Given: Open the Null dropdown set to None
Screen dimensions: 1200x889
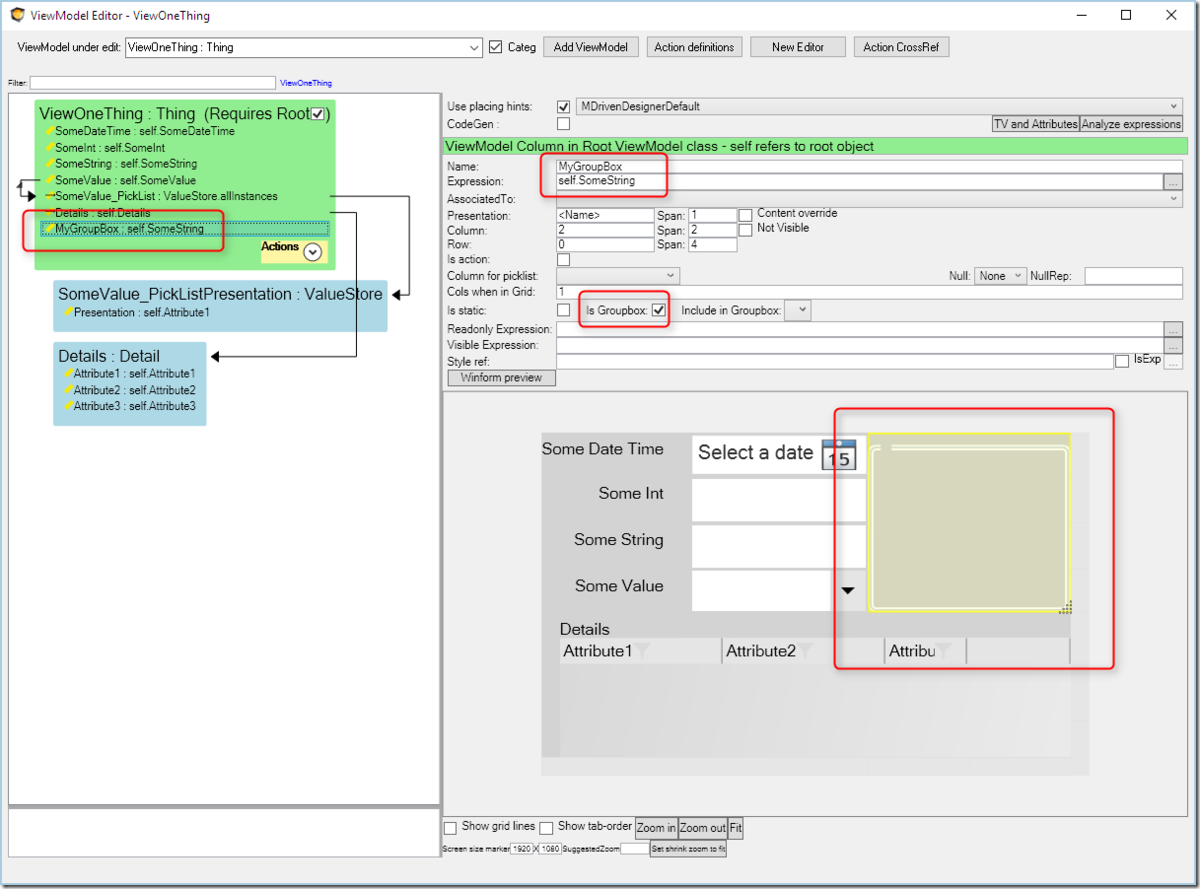Looking at the screenshot, I should click(1000, 275).
